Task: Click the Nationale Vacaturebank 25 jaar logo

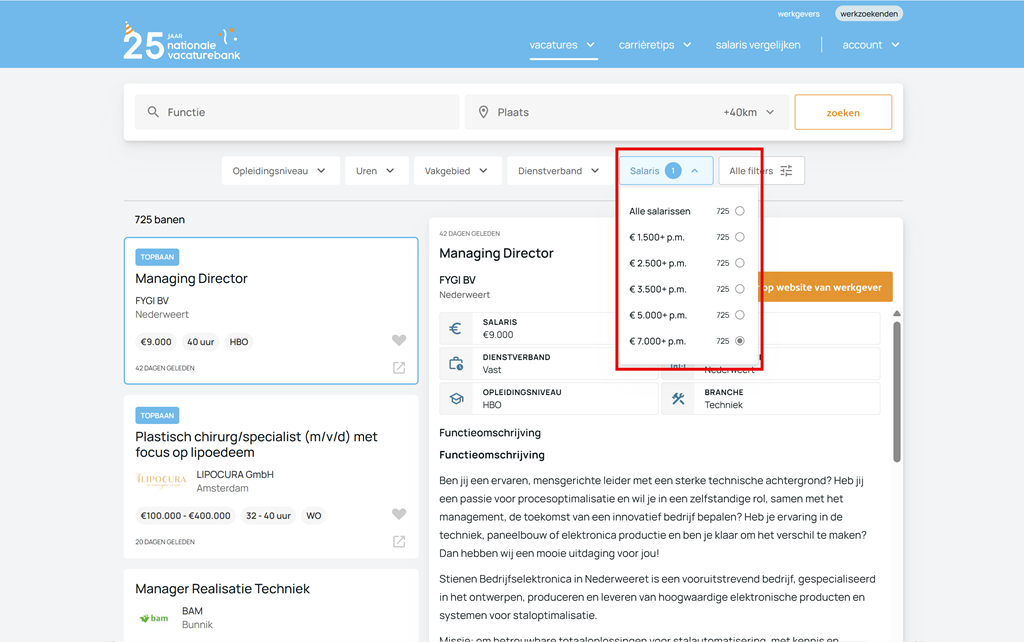Action: 181,42
